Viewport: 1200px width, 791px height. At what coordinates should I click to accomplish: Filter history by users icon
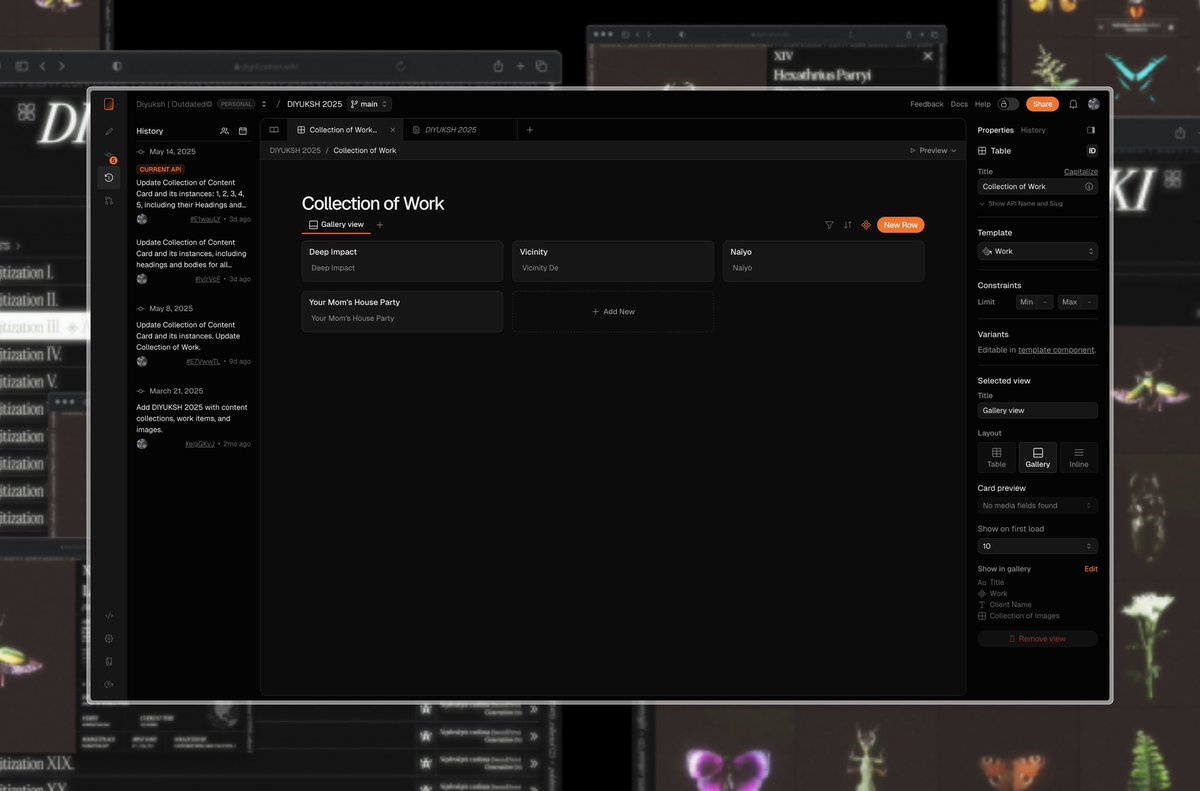pos(224,131)
